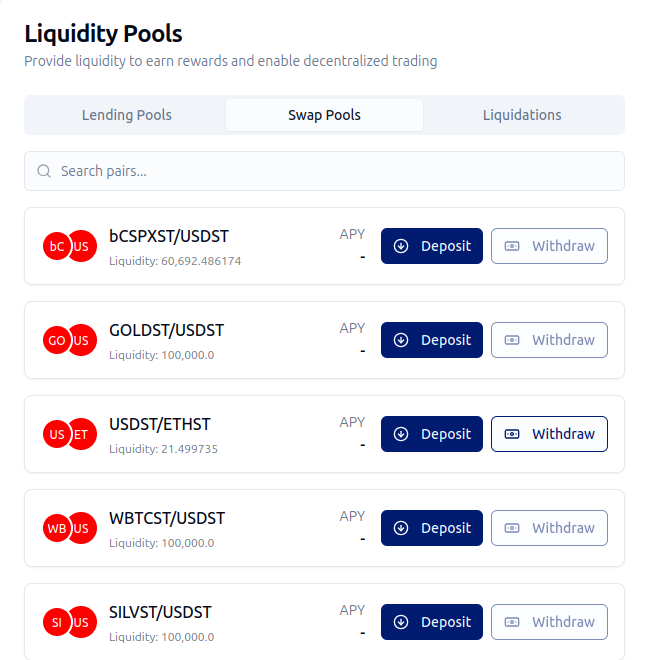Image resolution: width=647 pixels, height=660 pixels.
Task: Click the bC token icon for bCSPXST pool
Action: (x=56, y=246)
